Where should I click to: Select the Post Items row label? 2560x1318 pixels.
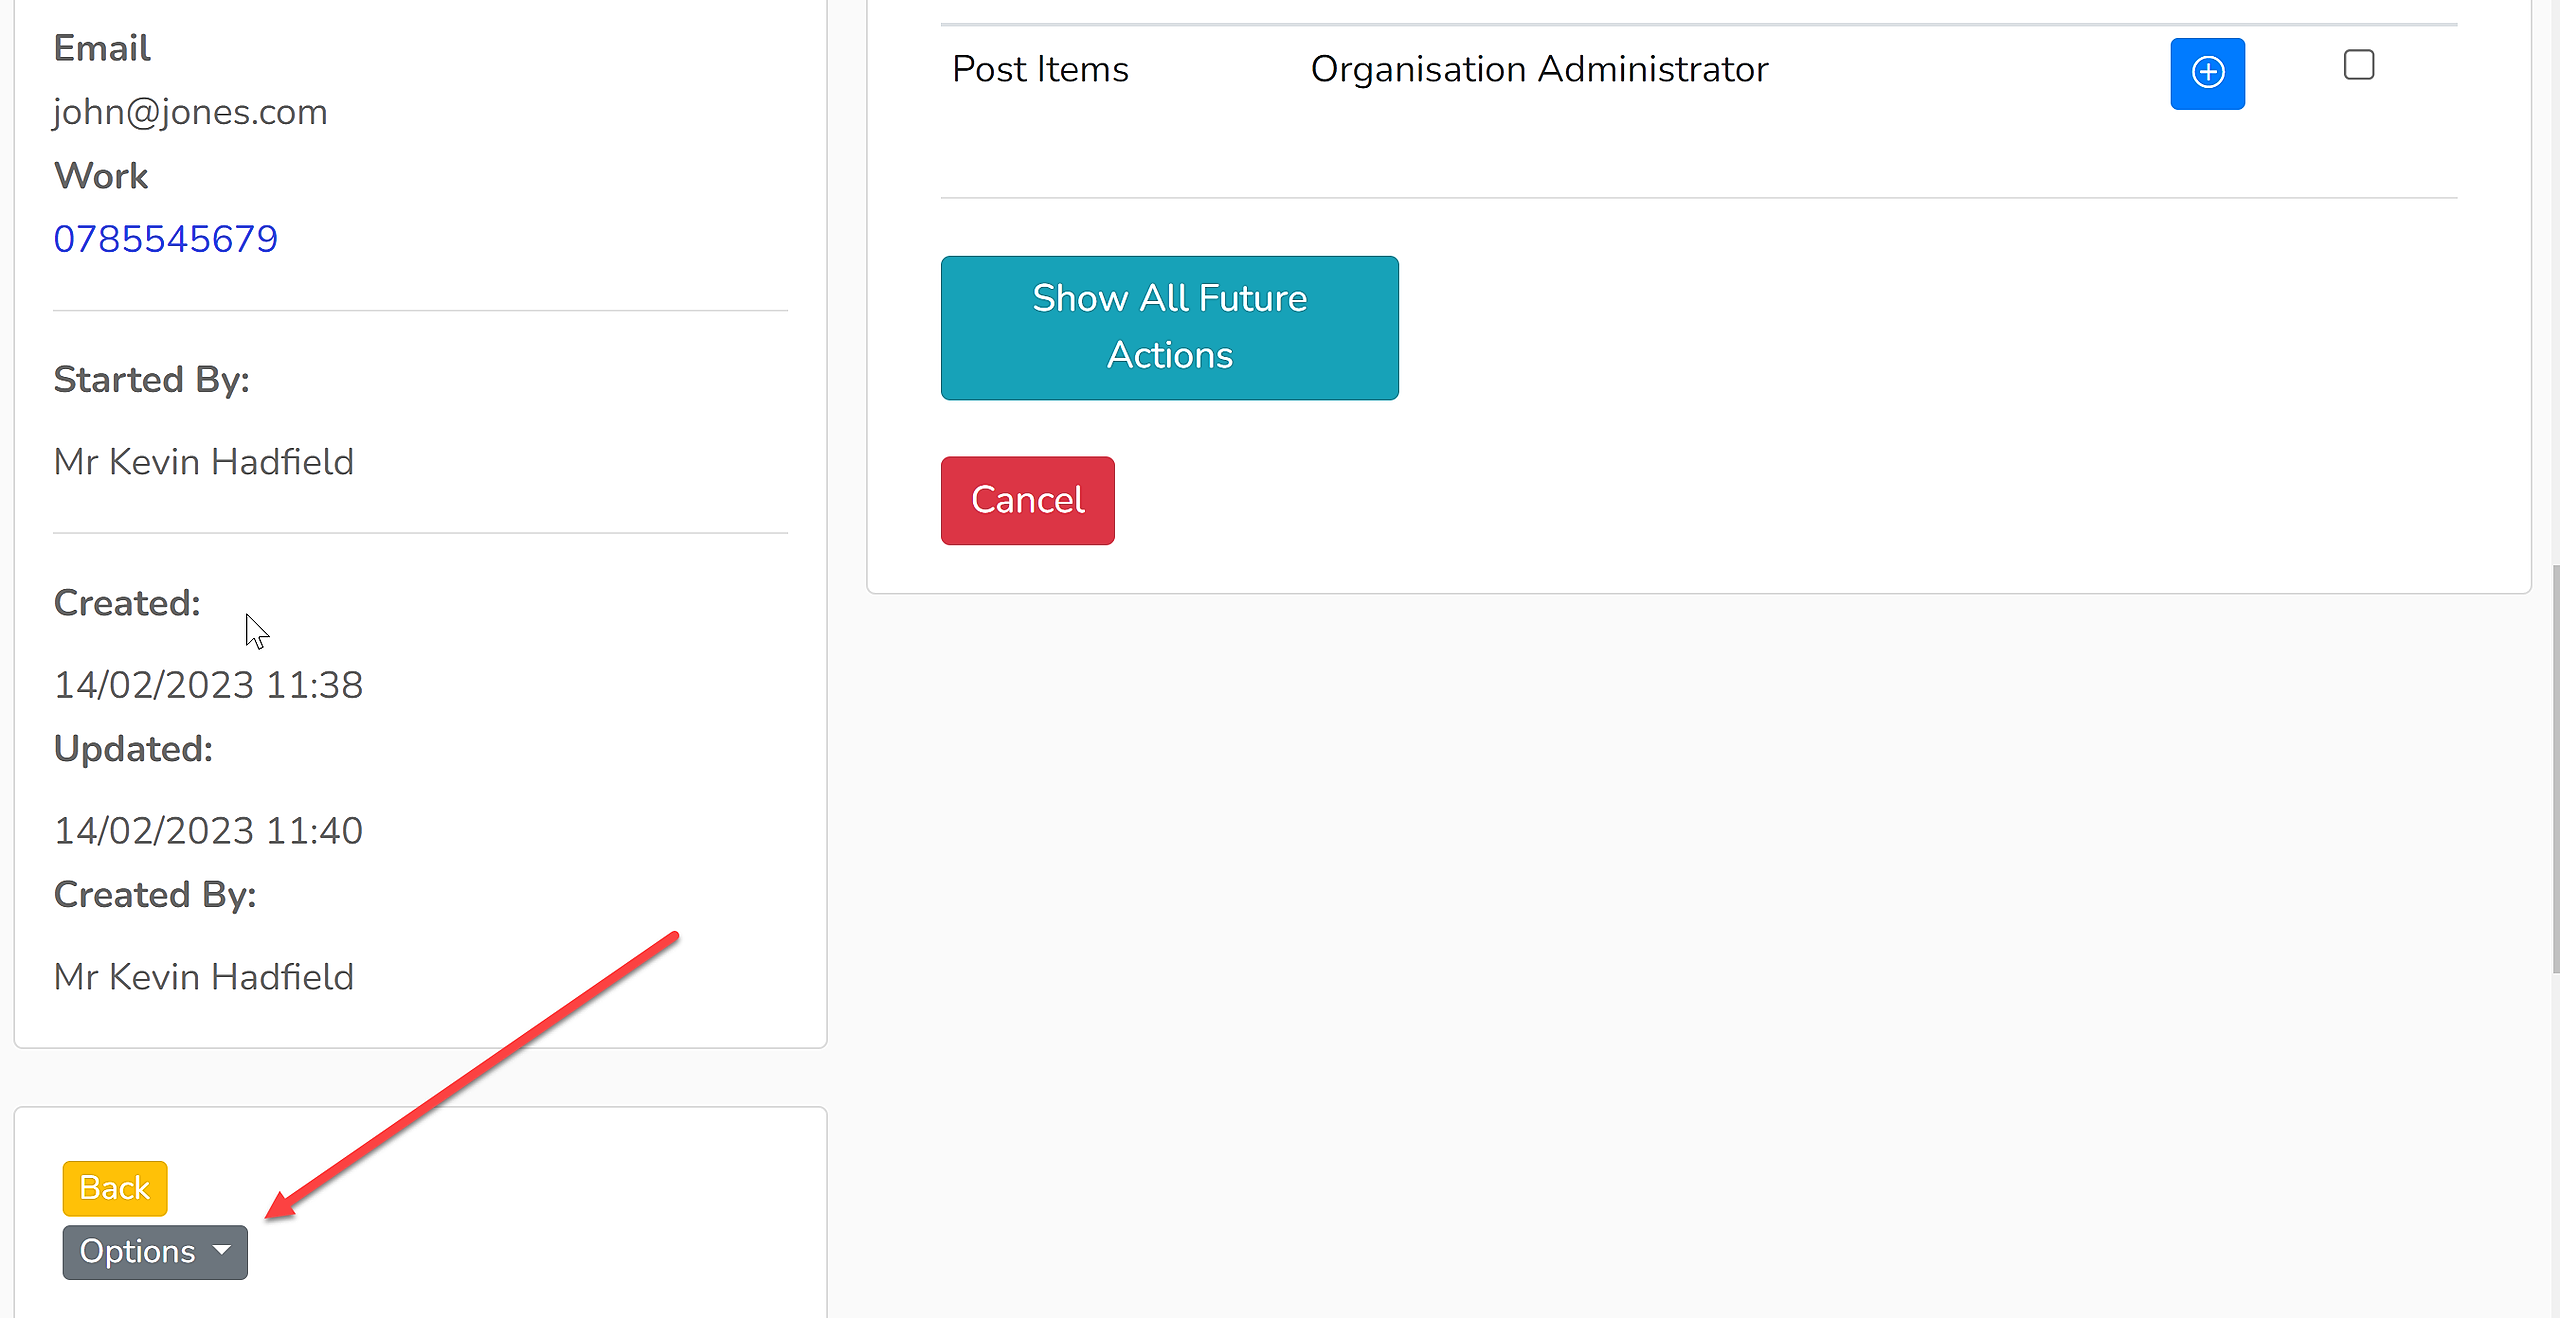pyautogui.click(x=1040, y=69)
